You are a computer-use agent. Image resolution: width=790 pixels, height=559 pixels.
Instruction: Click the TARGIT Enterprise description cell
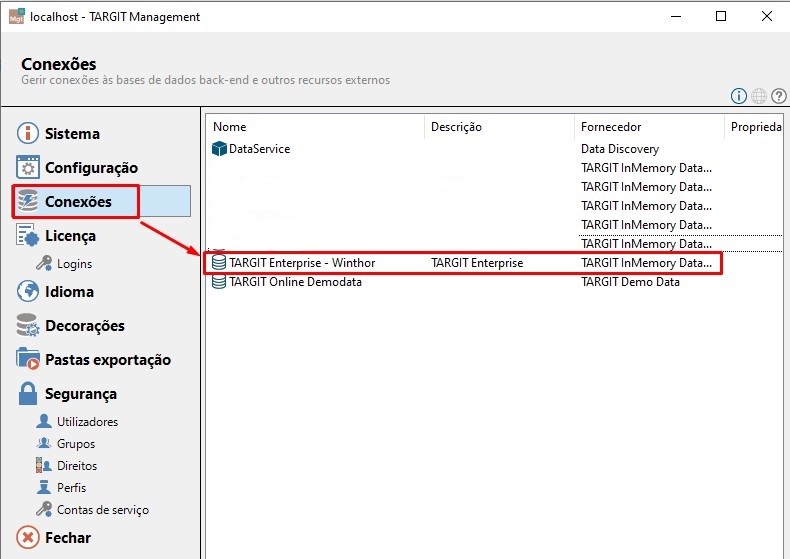tap(477, 263)
